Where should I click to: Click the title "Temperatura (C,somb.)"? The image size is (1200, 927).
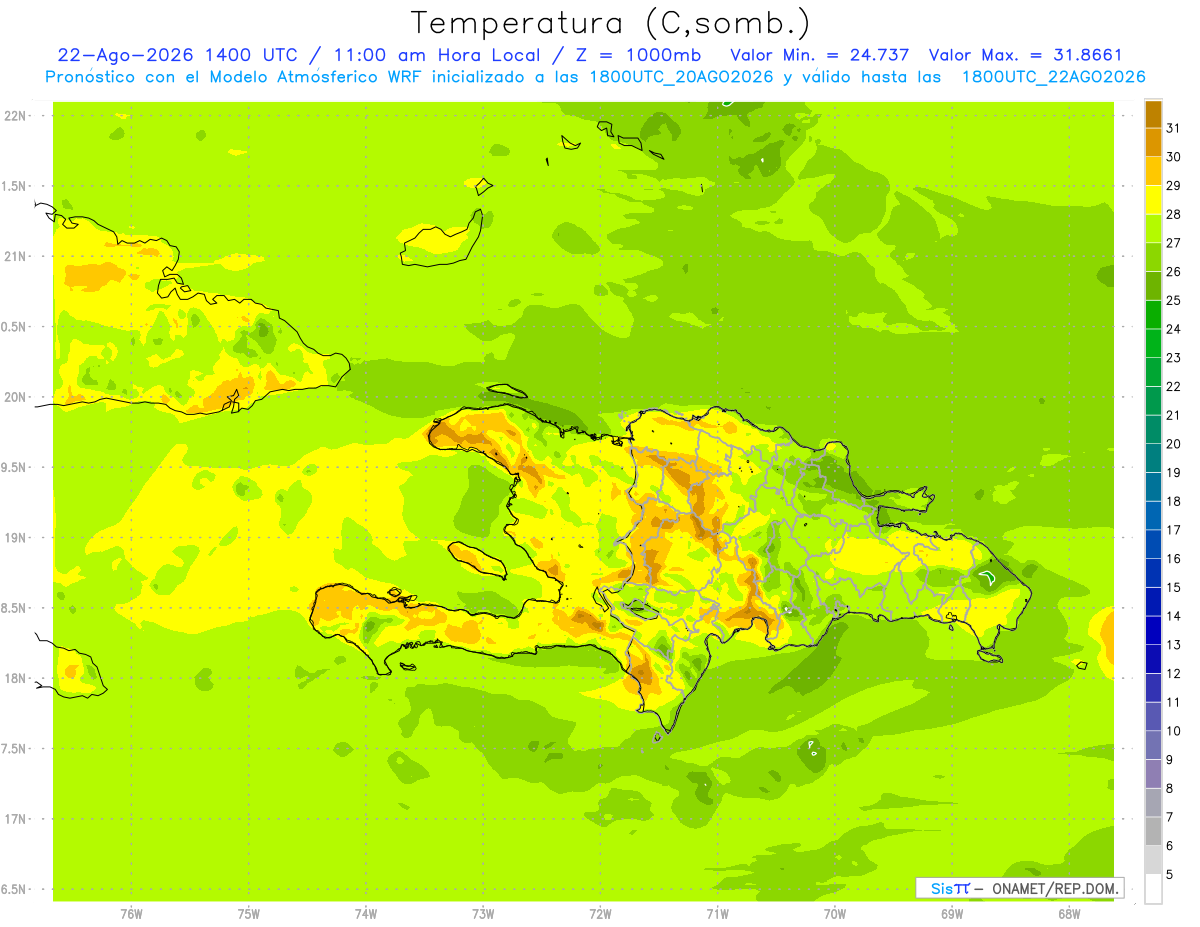(610, 23)
